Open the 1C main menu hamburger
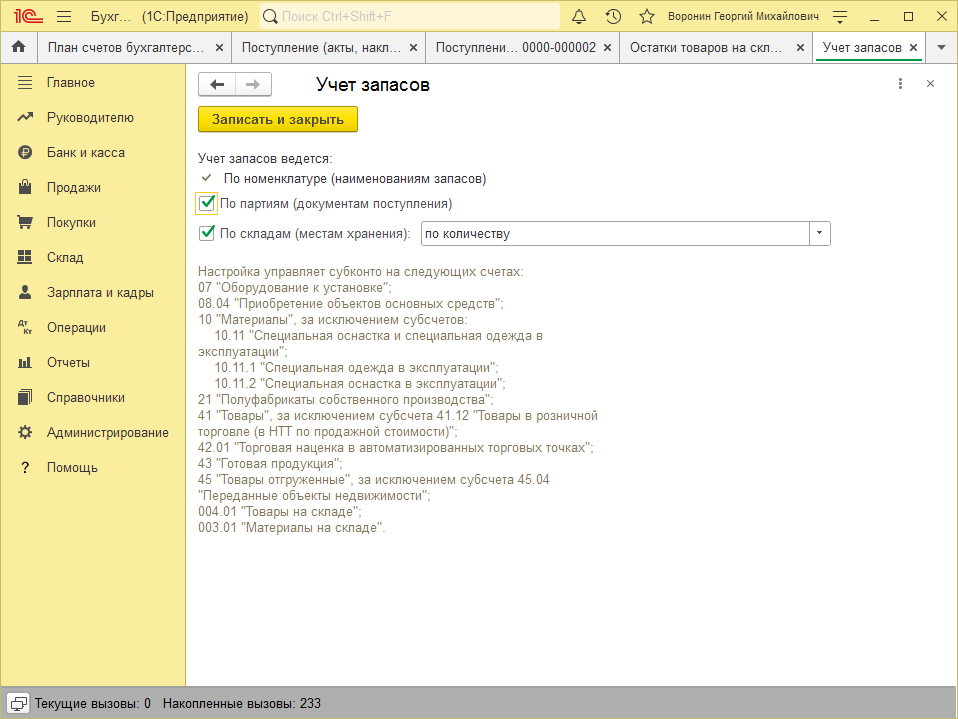This screenshot has width=958, height=719. coord(64,16)
